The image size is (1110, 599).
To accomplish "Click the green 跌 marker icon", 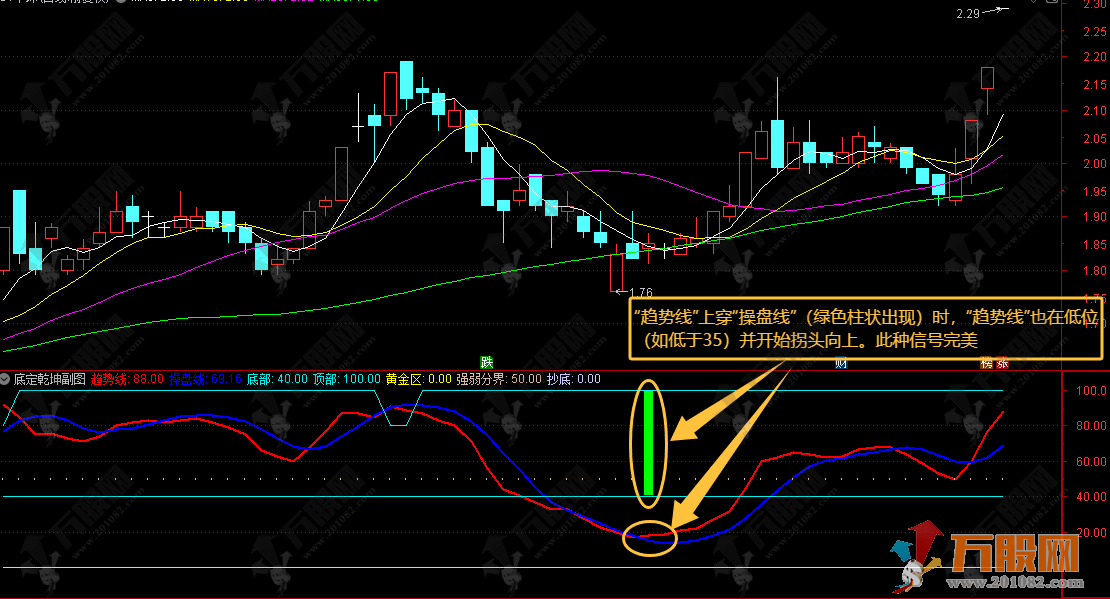I will pyautogui.click(x=487, y=362).
